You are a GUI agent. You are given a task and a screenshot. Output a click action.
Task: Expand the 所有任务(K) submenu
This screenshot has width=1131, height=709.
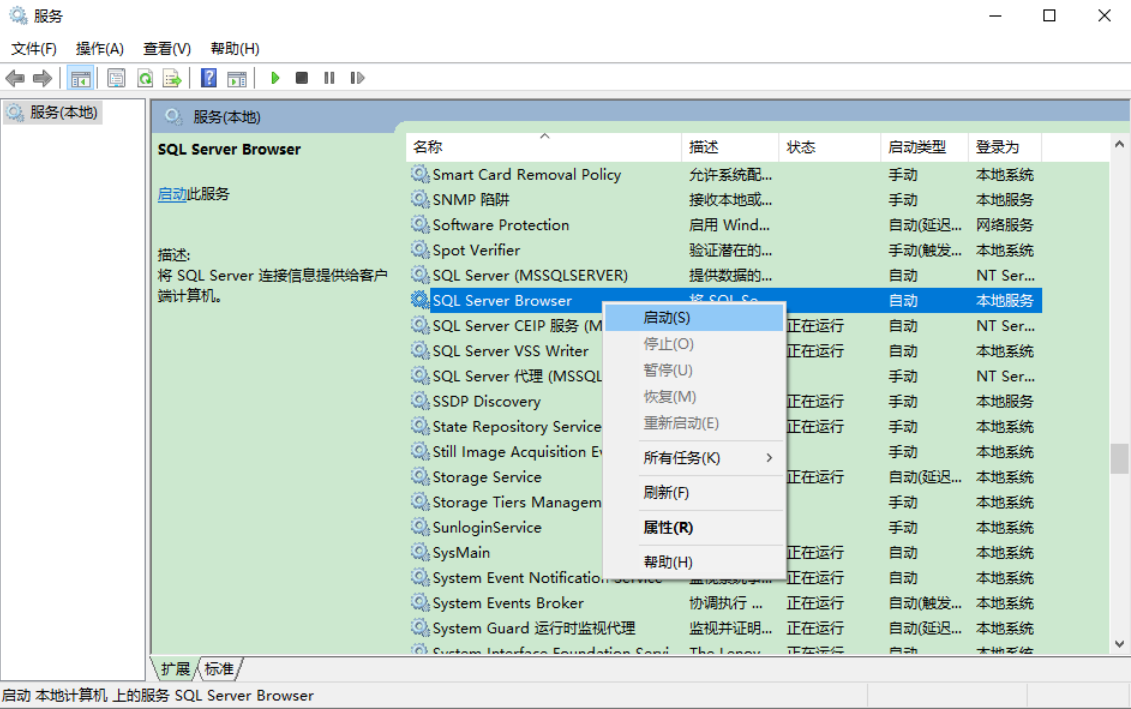click(x=694, y=458)
